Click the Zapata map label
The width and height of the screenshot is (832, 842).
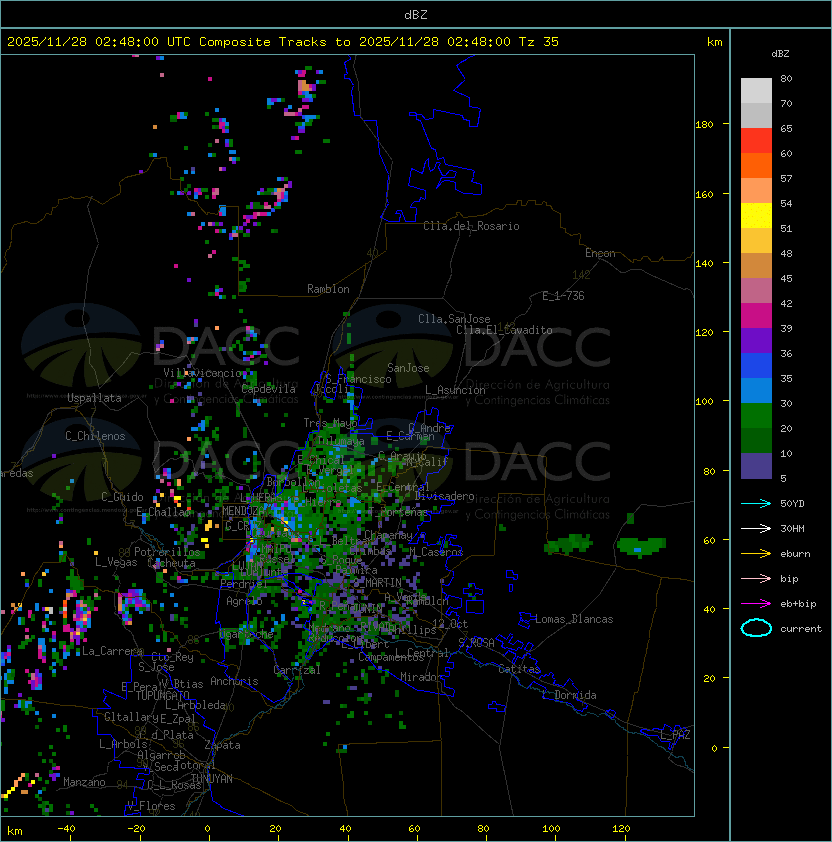[x=222, y=745]
